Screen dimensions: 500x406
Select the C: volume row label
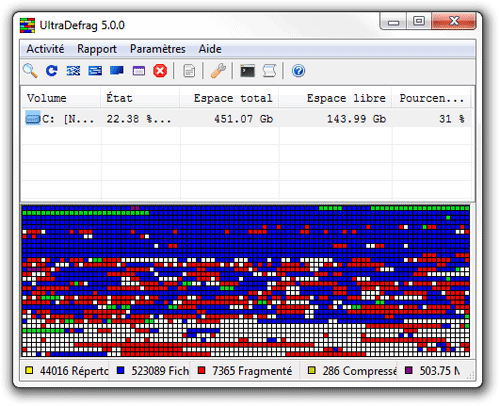pos(68,119)
